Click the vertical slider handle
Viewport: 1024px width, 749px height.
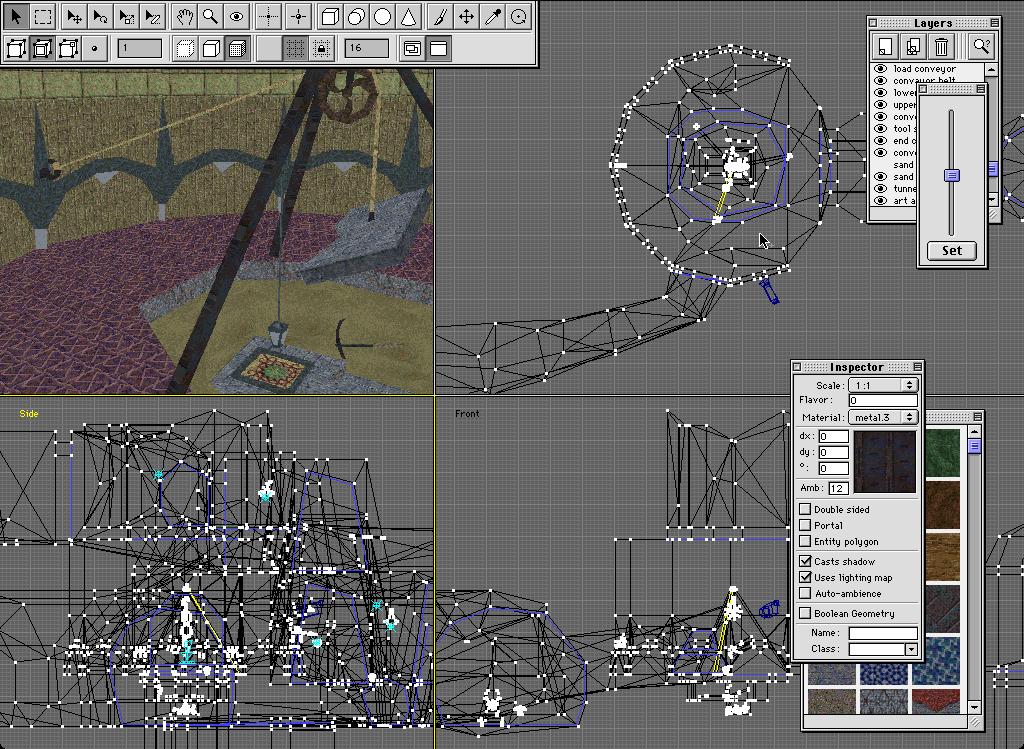point(951,175)
